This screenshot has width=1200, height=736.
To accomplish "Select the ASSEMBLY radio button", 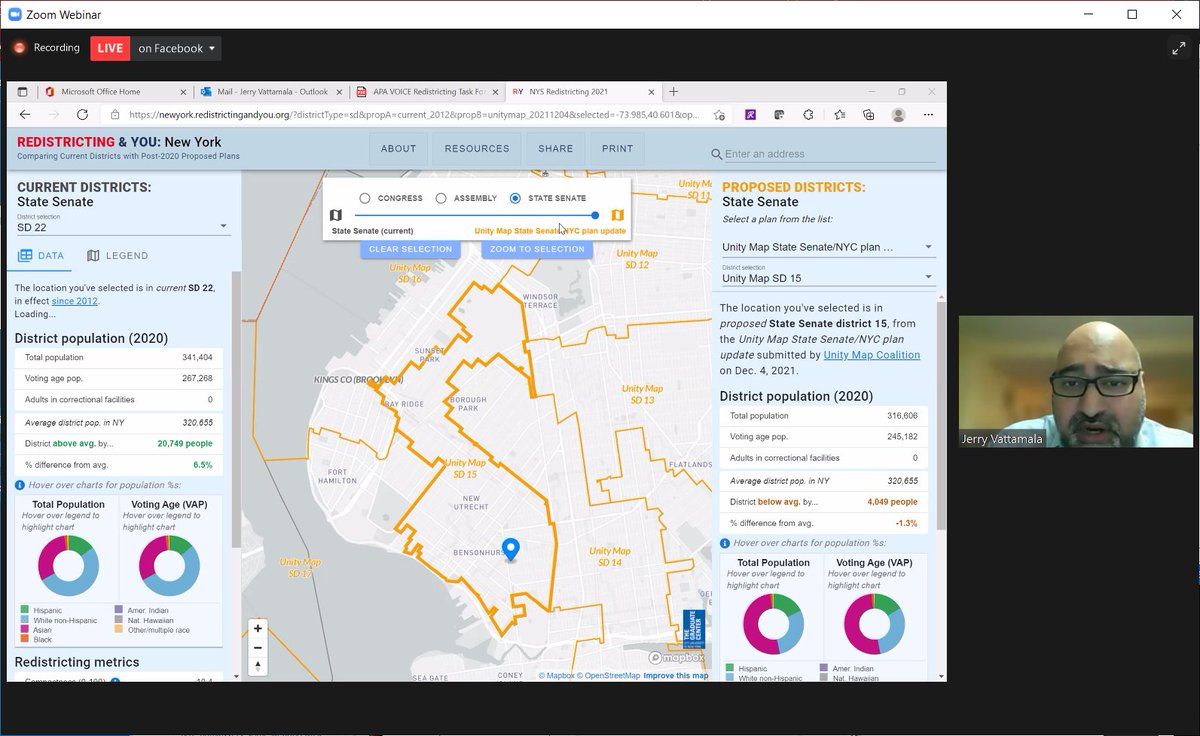I will coord(441,198).
